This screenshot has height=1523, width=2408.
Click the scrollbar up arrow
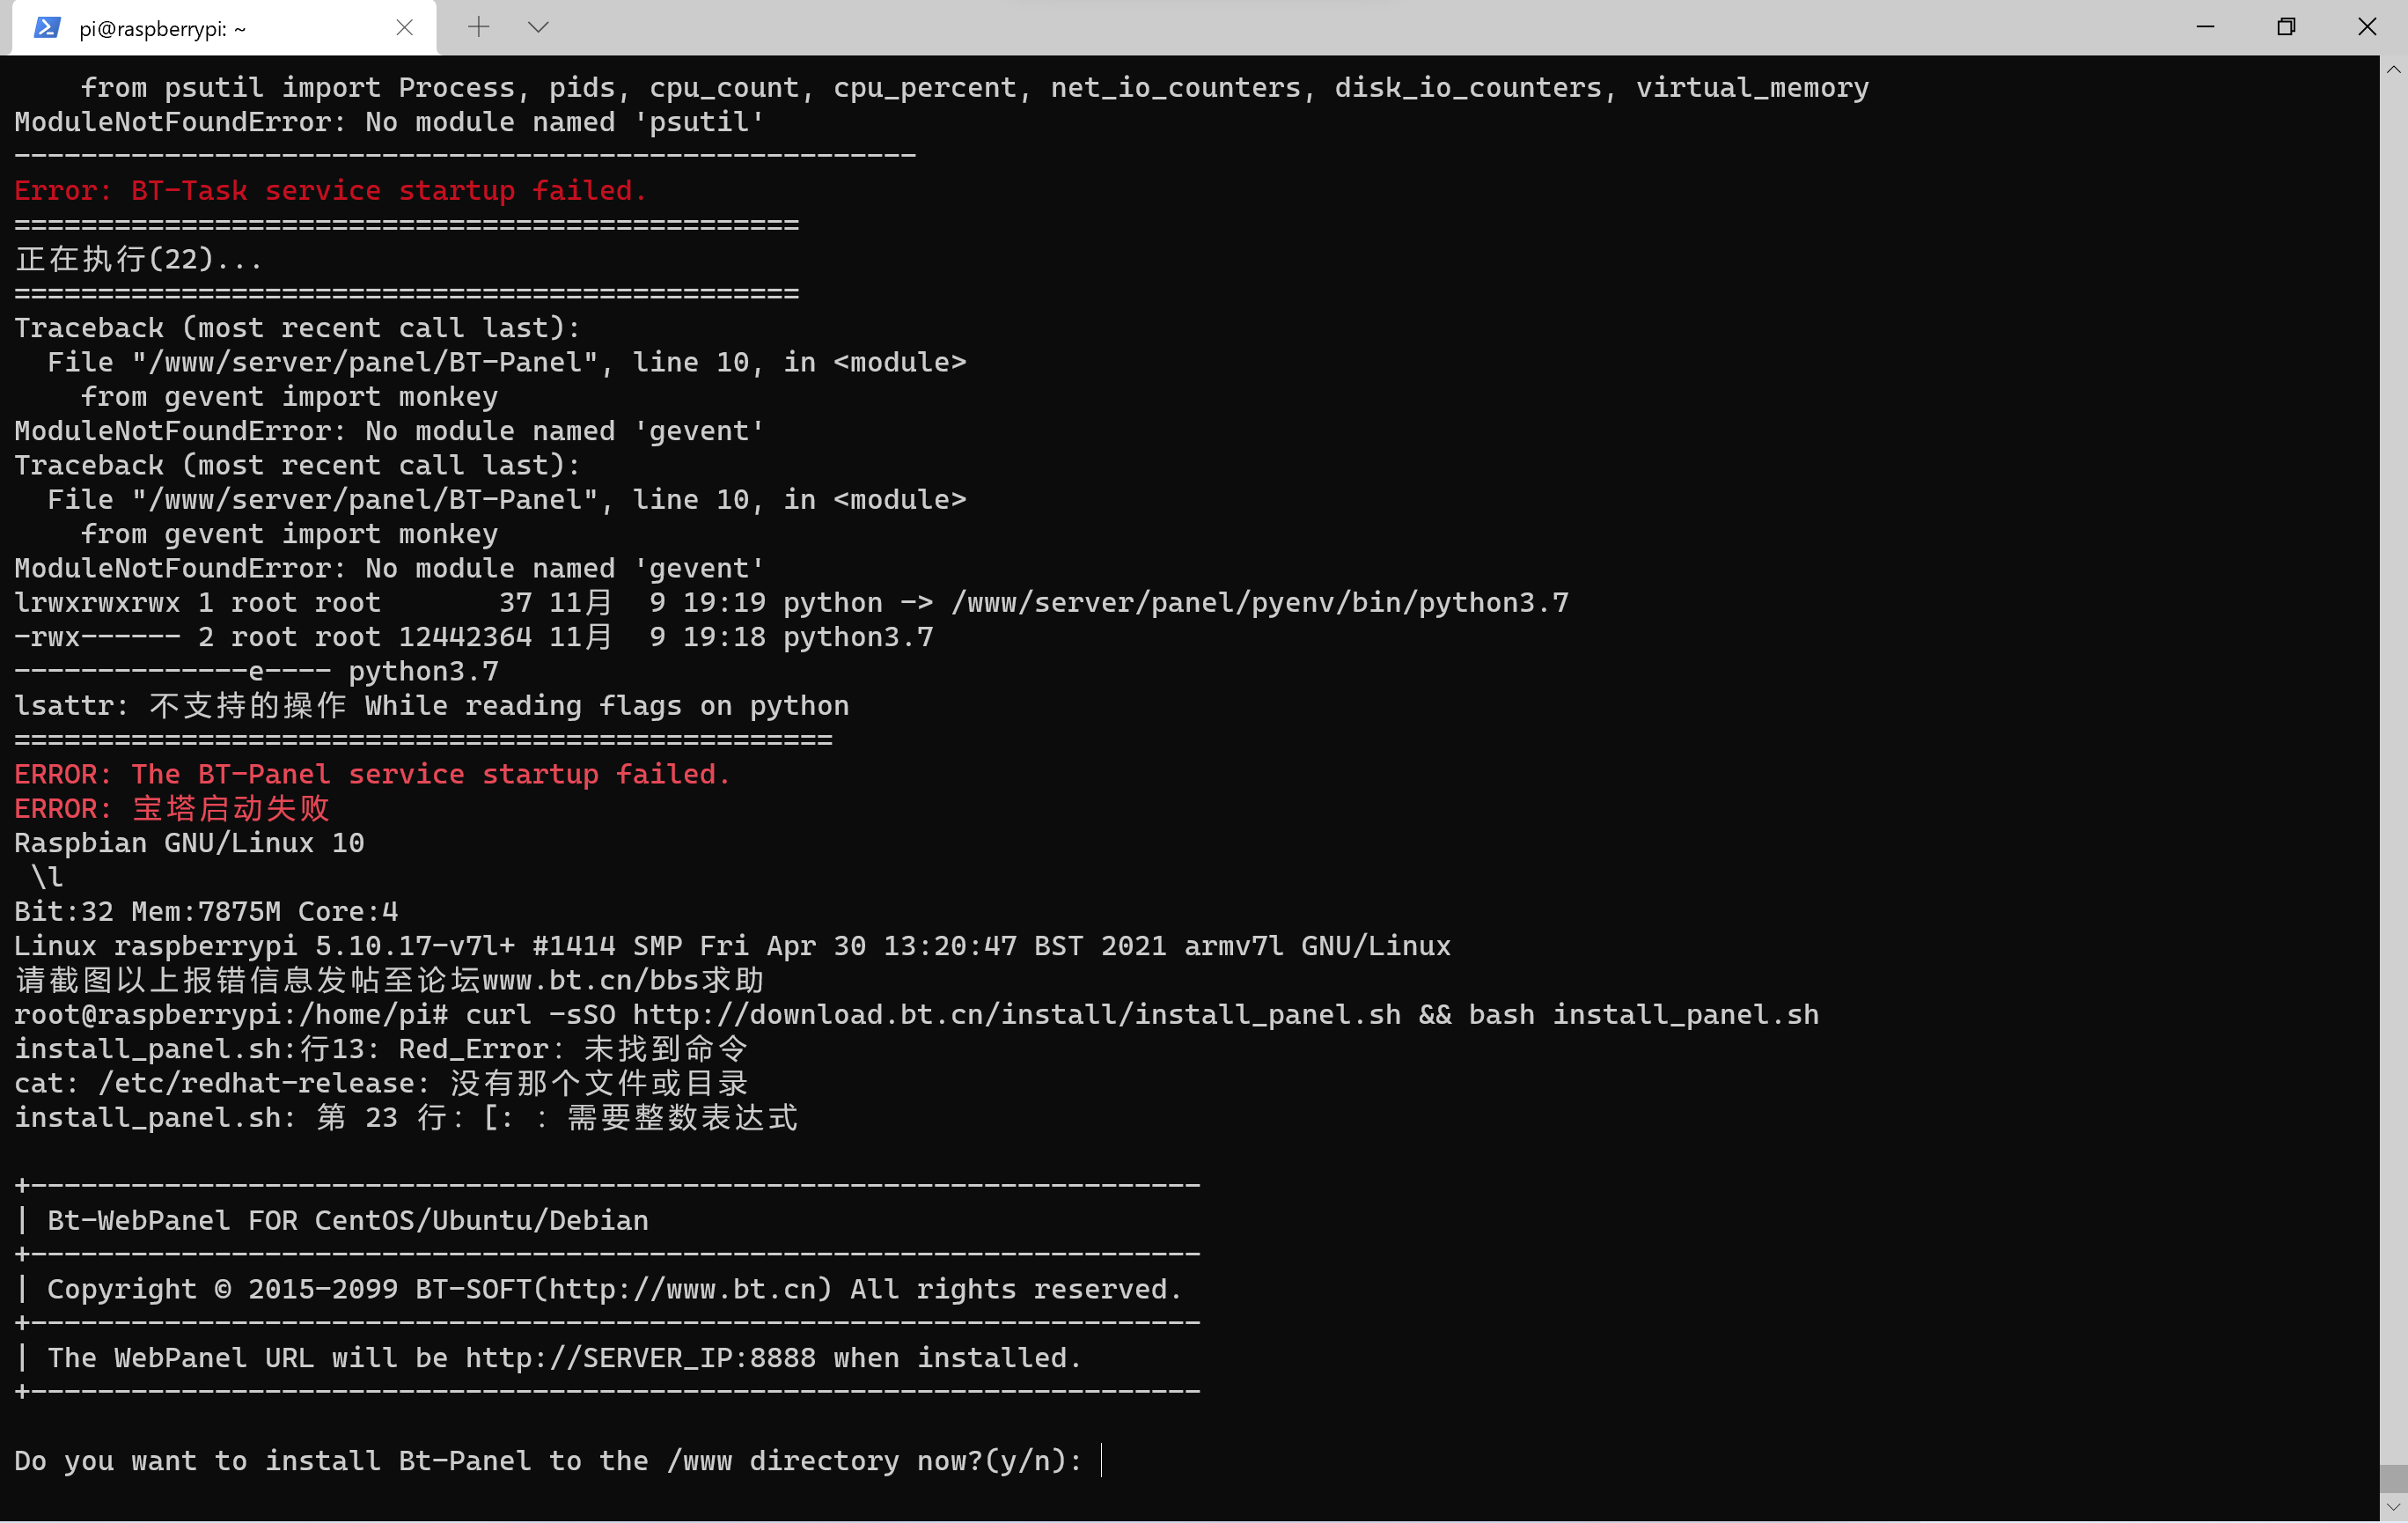[x=2393, y=69]
